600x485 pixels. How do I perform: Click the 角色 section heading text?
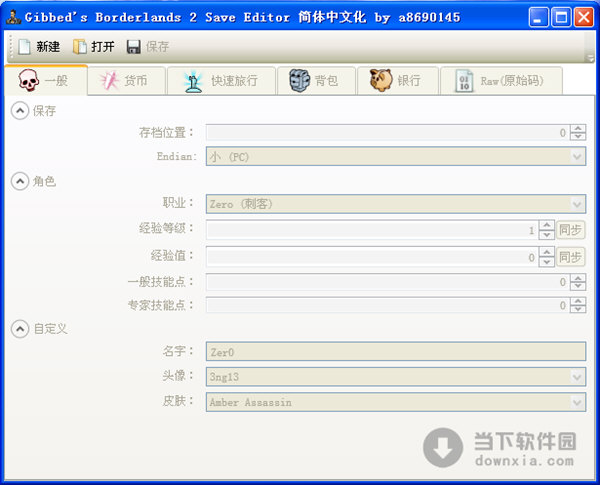(x=44, y=181)
